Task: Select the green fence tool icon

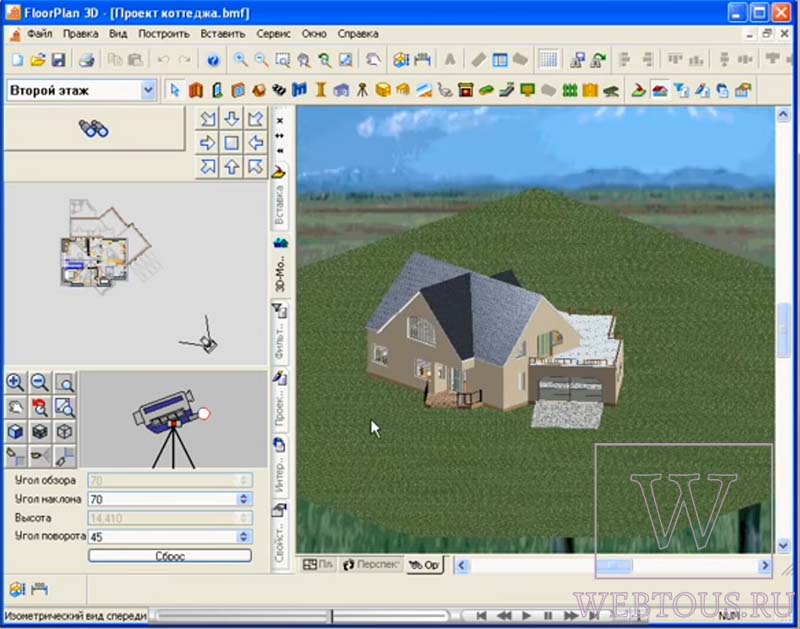Action: (569, 90)
